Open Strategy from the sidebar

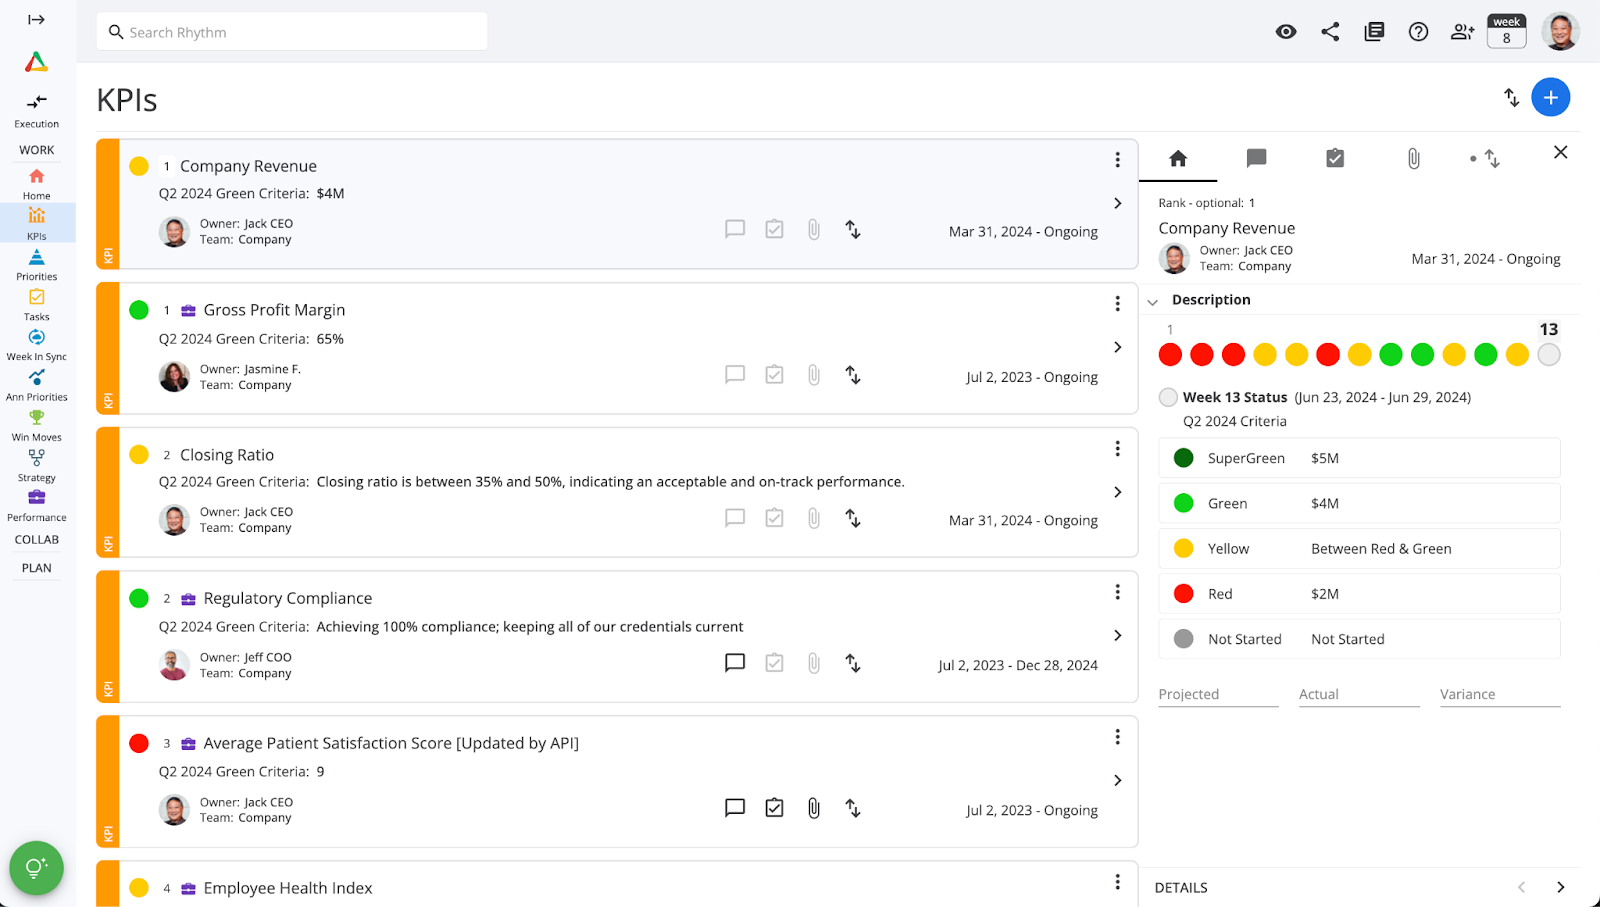[x=37, y=465]
